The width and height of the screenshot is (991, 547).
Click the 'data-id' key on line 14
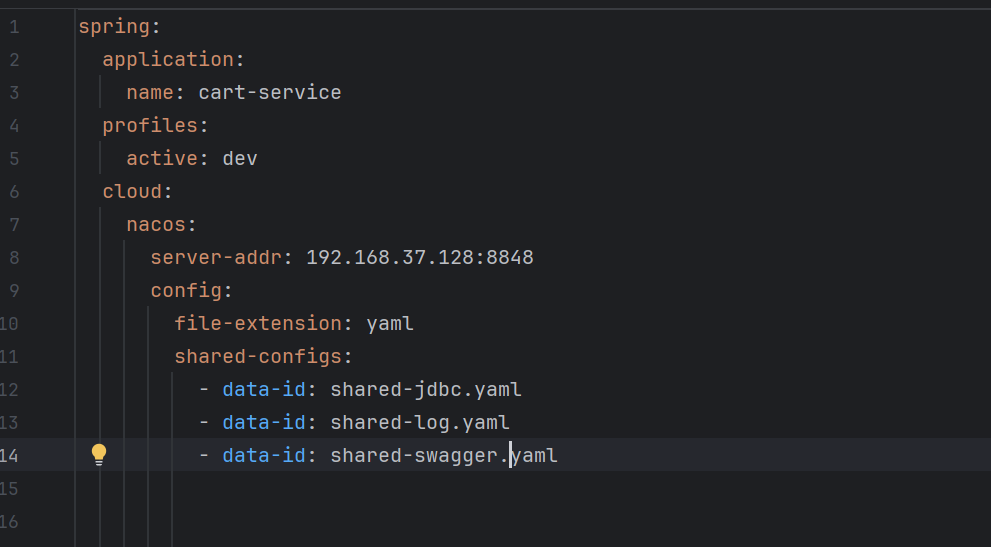click(x=264, y=455)
